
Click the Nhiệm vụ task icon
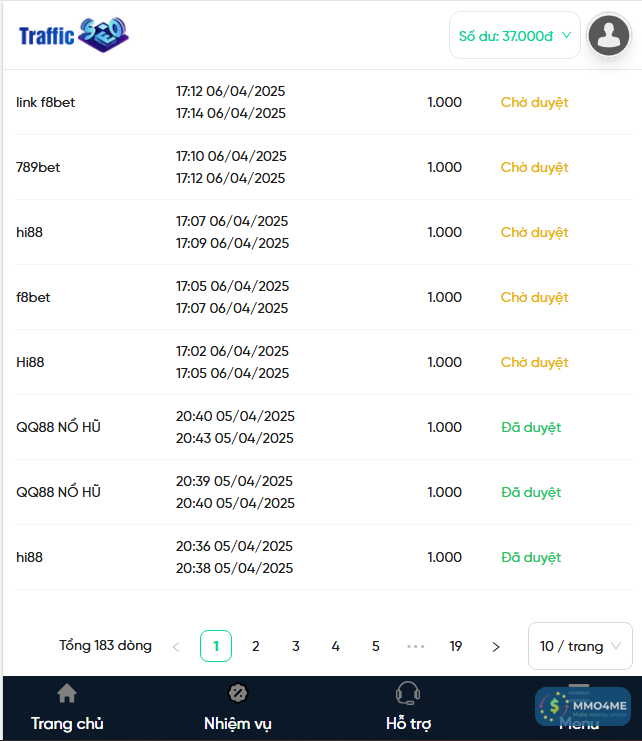pos(238,693)
